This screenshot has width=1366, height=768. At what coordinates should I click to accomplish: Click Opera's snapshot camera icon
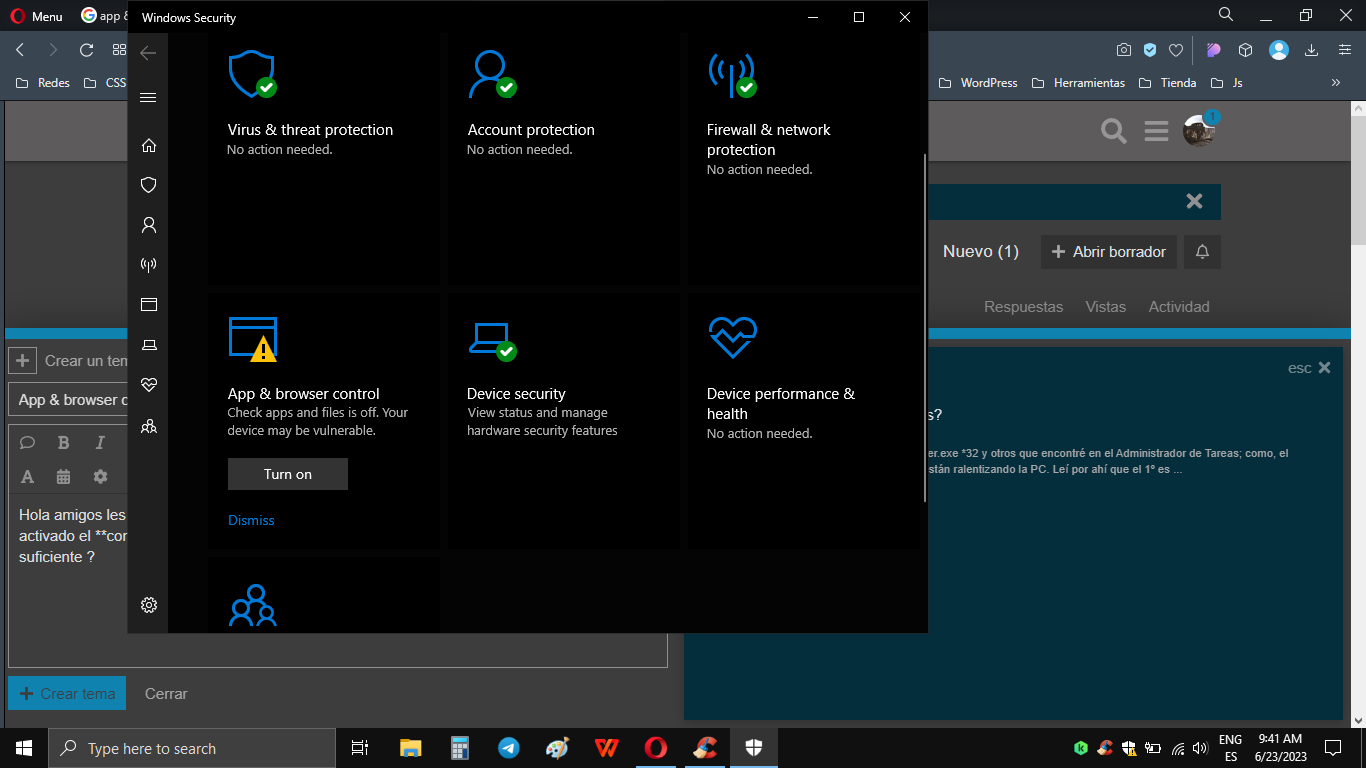tap(1124, 50)
